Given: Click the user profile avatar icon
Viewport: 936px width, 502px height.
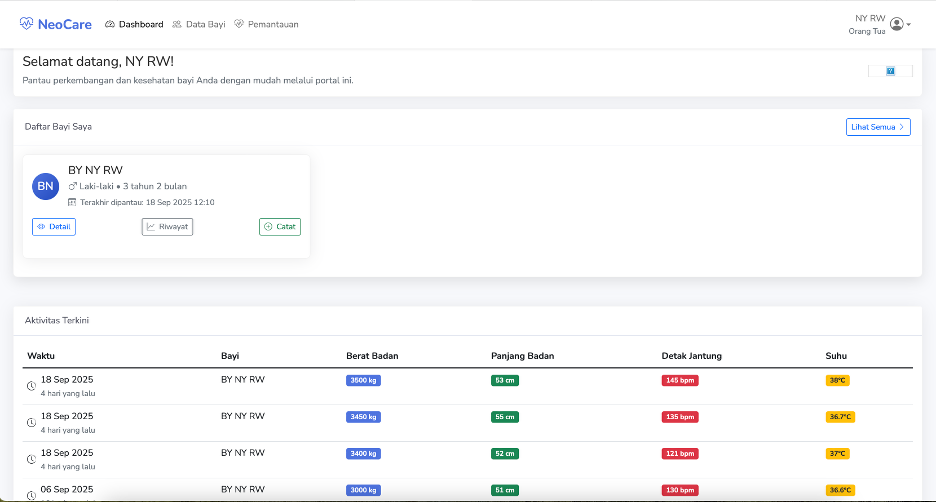Looking at the screenshot, I should (x=896, y=24).
